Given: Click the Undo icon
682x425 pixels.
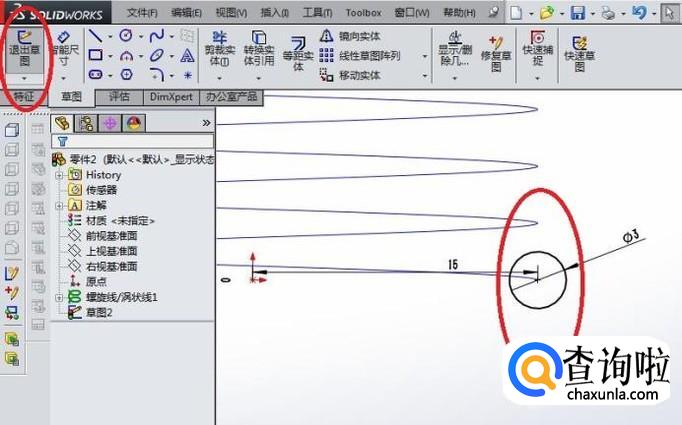Looking at the screenshot, I should tap(639, 13).
